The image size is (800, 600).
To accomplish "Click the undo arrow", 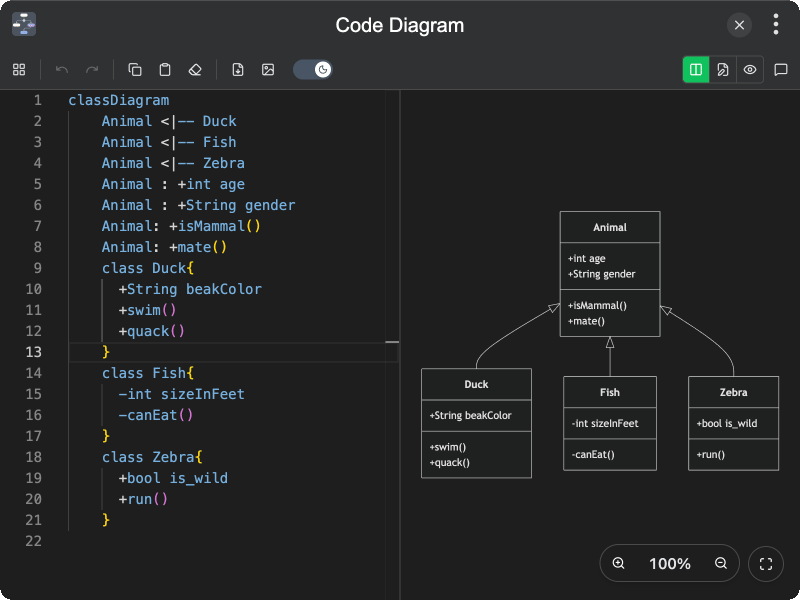I will point(62,69).
